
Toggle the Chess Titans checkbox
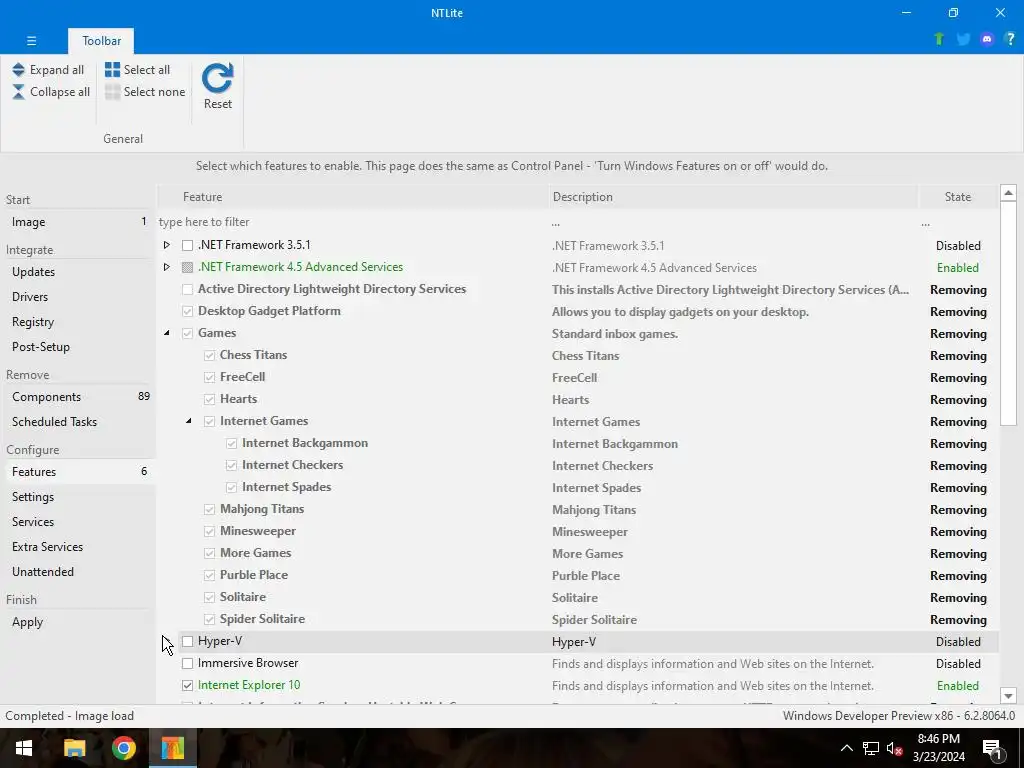pyautogui.click(x=209, y=355)
